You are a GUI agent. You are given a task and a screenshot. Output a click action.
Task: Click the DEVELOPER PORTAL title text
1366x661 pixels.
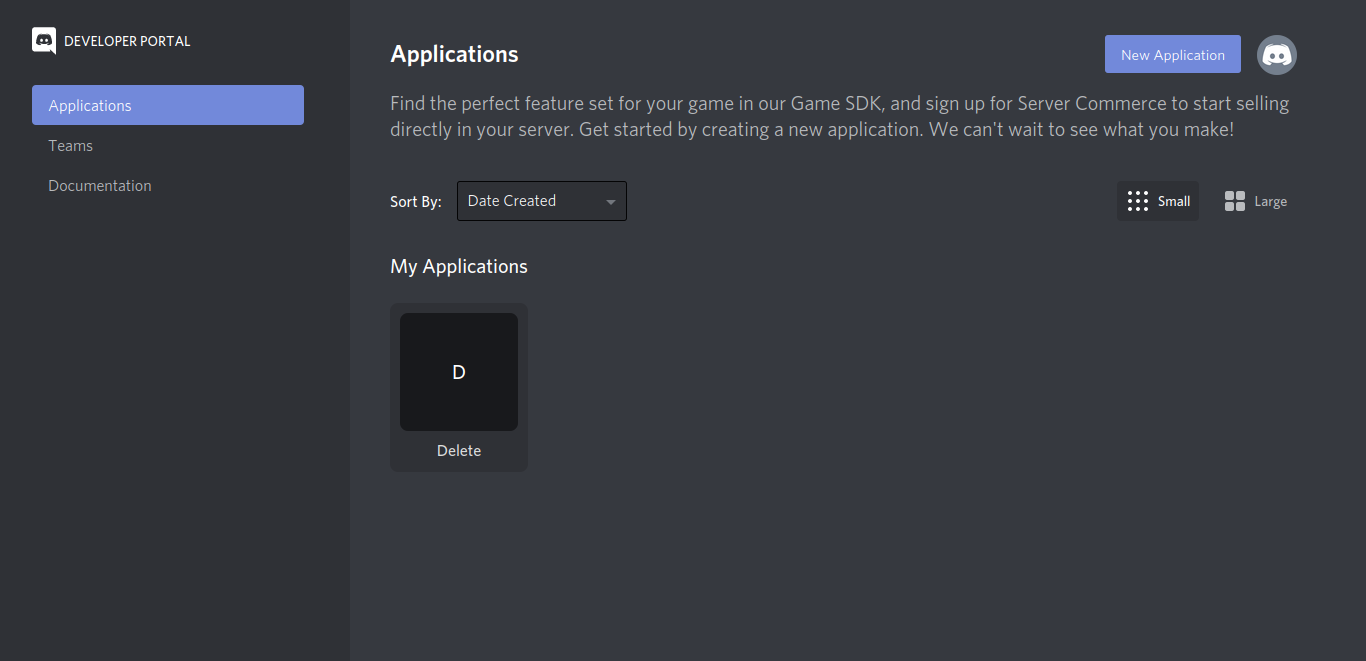tap(127, 41)
